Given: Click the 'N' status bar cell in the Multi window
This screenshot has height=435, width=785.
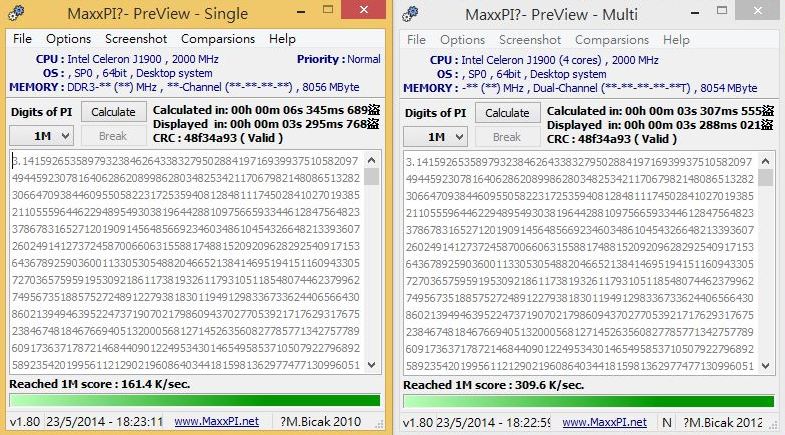Looking at the screenshot, I should coord(667,422).
